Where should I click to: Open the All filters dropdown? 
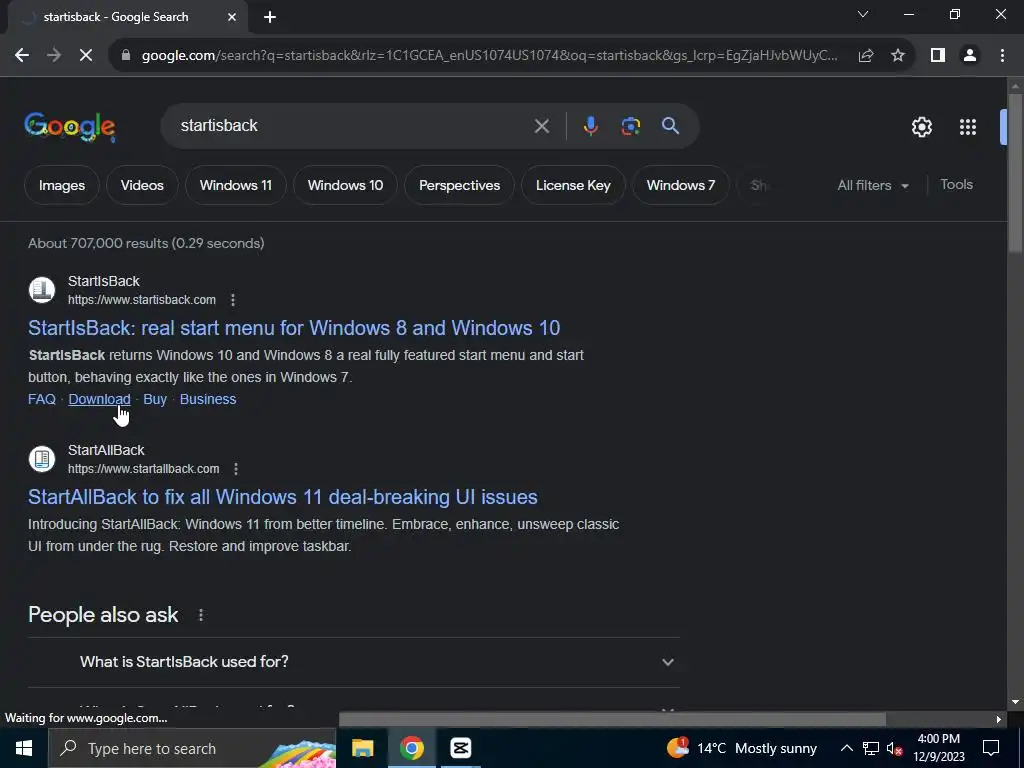coord(873,185)
